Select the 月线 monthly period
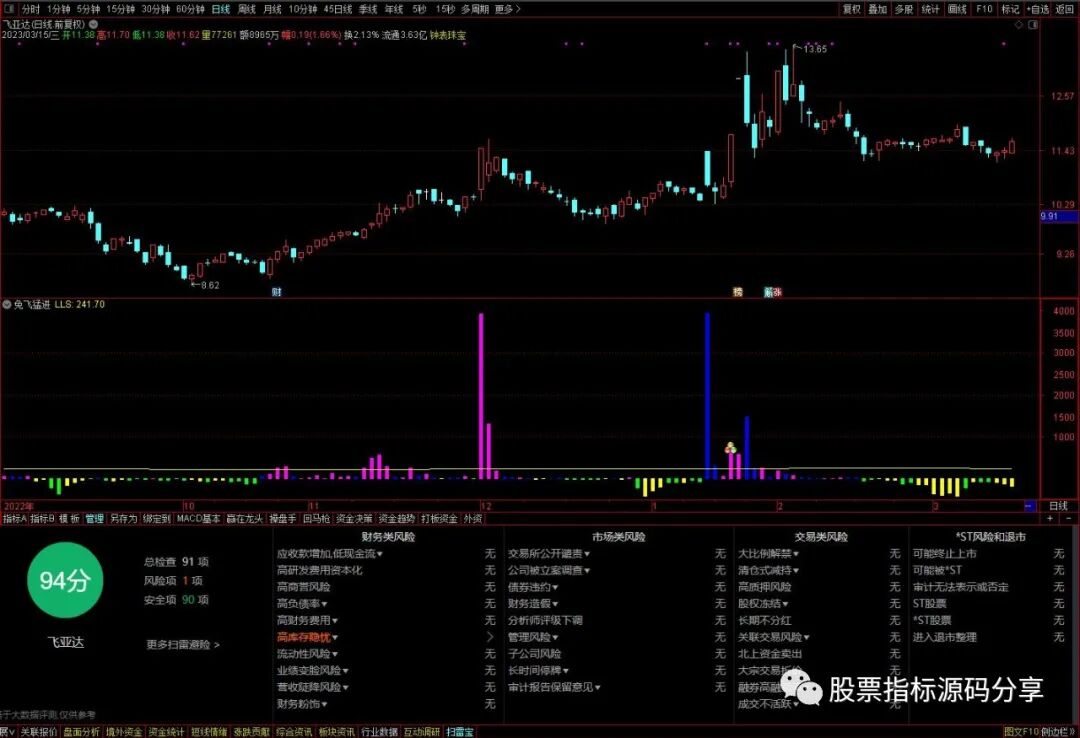Image resolution: width=1080 pixels, height=738 pixels. point(273,9)
